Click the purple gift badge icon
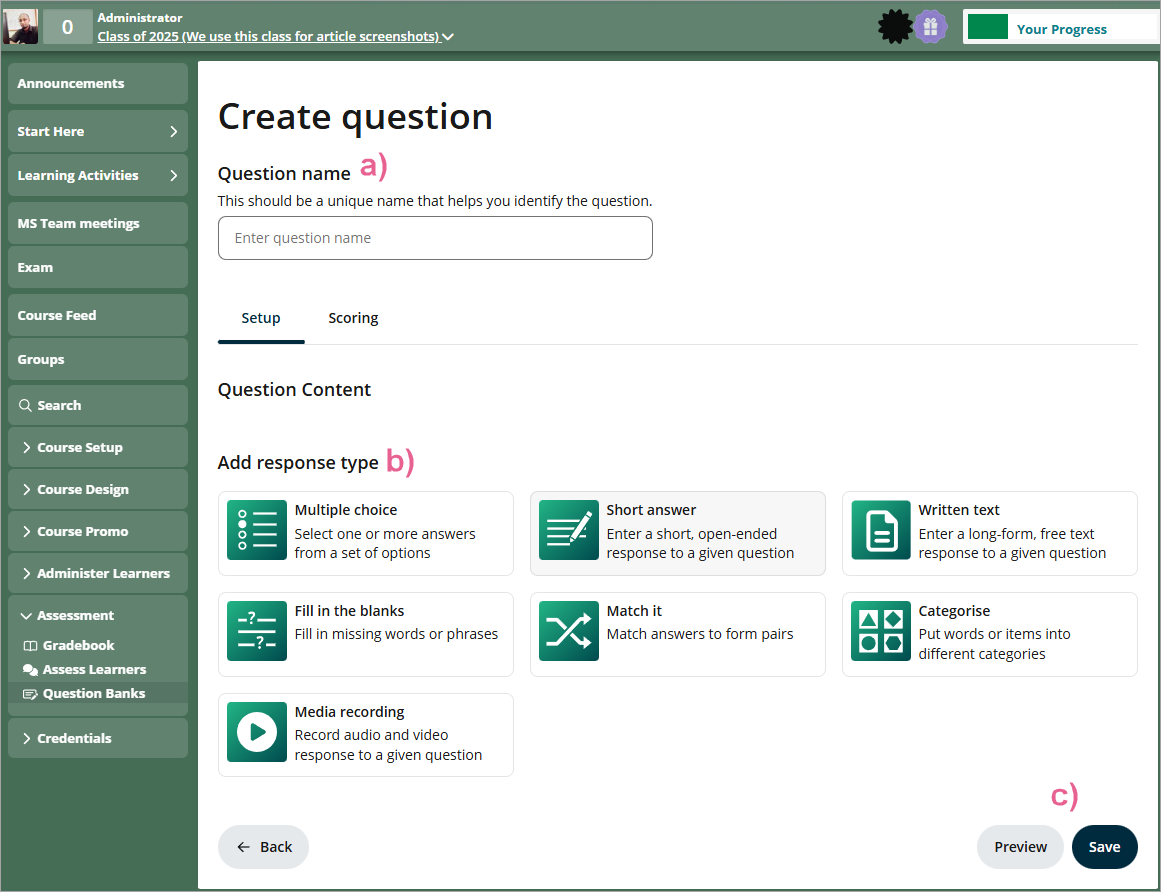Image resolution: width=1161 pixels, height=892 pixels. click(930, 27)
